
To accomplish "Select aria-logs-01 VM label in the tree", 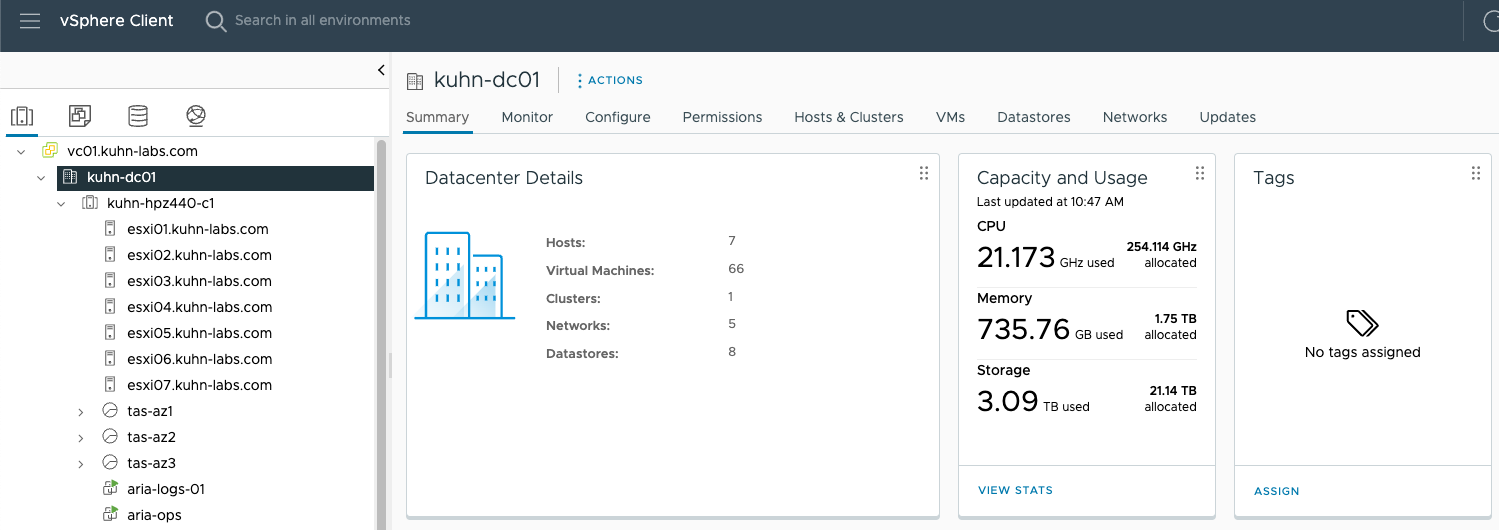I will click(166, 489).
